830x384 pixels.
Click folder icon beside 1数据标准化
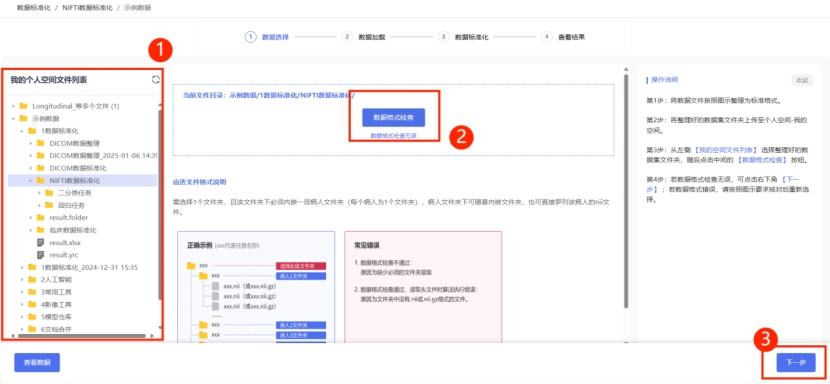point(32,131)
